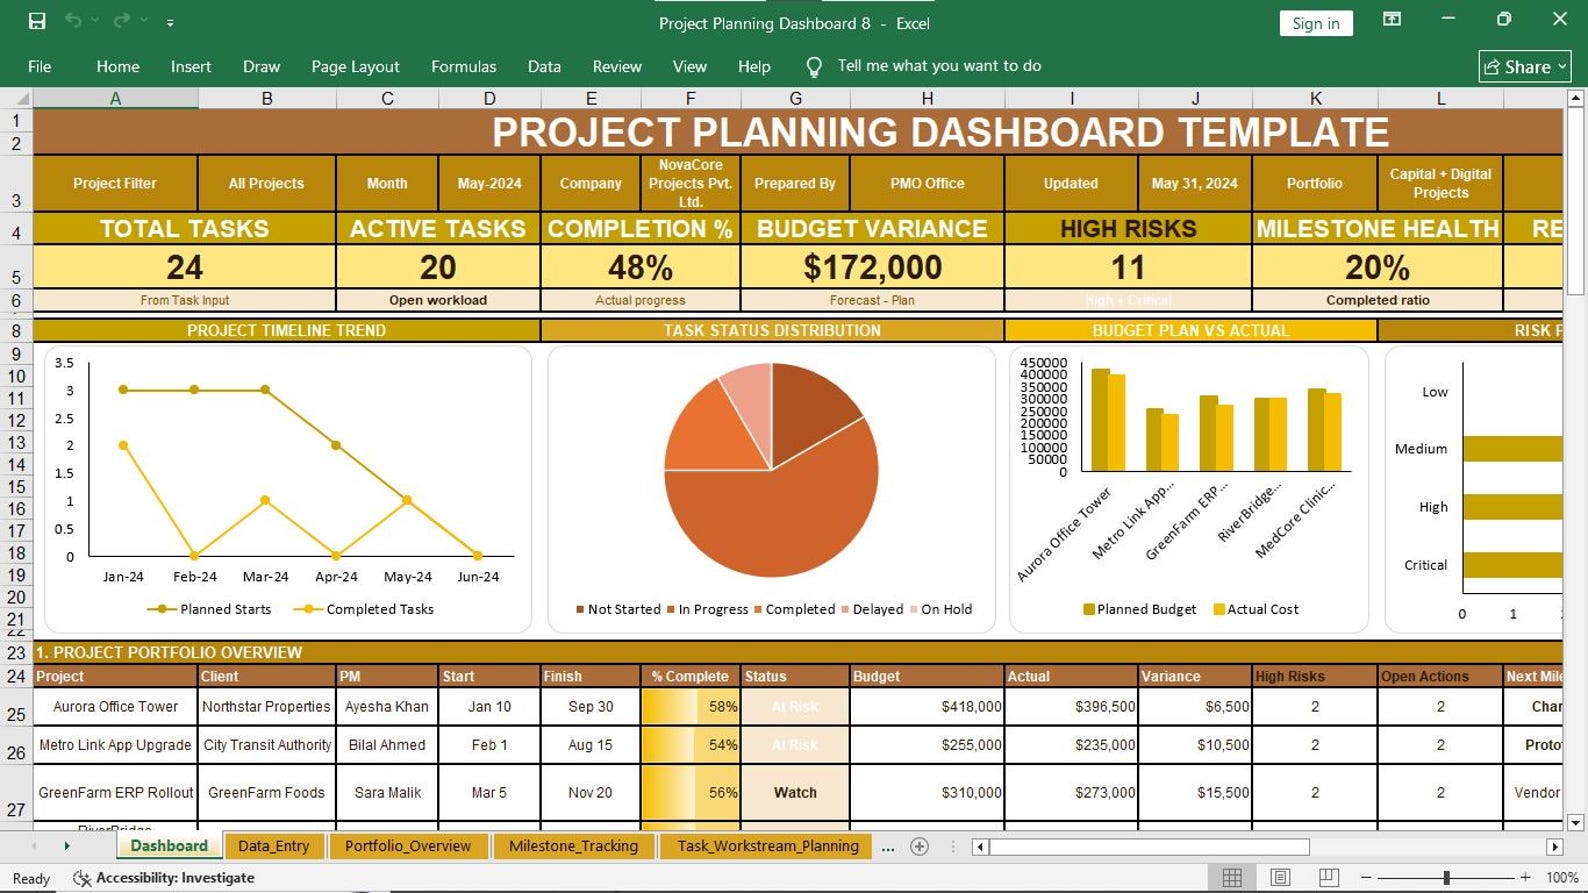This screenshot has height=893, width=1588.
Task: Click Actual Cost legend swatch
Action: [x=1218, y=609]
